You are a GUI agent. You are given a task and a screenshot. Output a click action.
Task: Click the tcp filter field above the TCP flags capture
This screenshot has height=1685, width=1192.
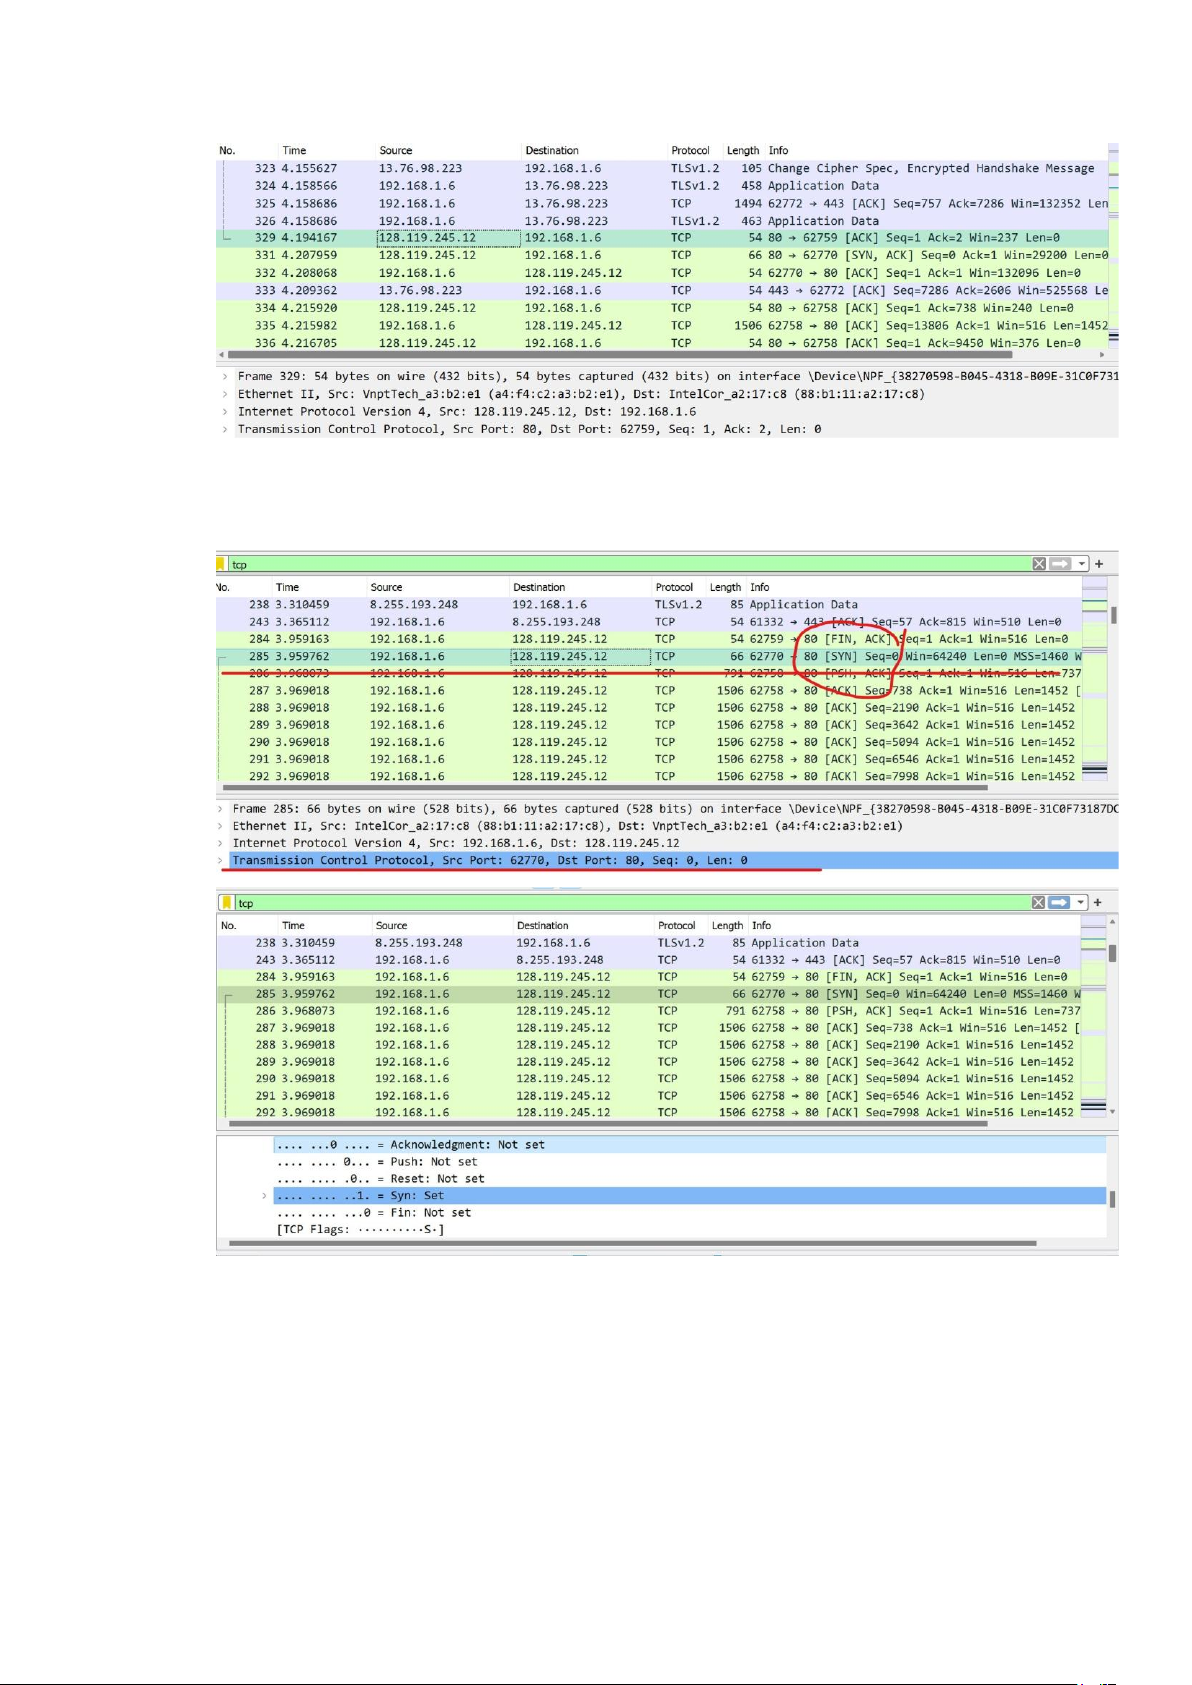tap(632, 903)
